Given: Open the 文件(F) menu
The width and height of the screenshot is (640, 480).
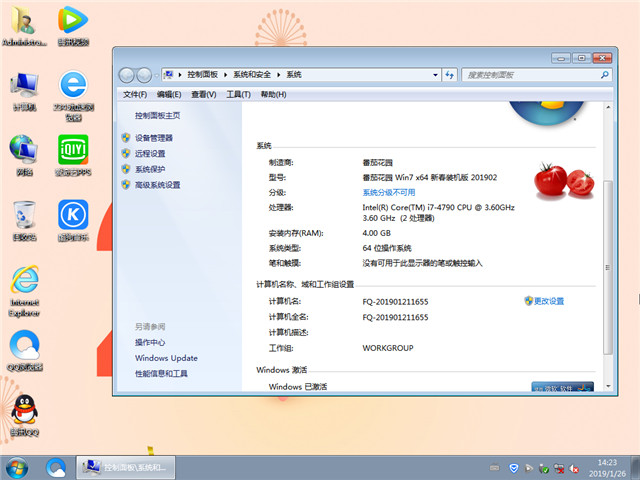Looking at the screenshot, I should coord(135,94).
